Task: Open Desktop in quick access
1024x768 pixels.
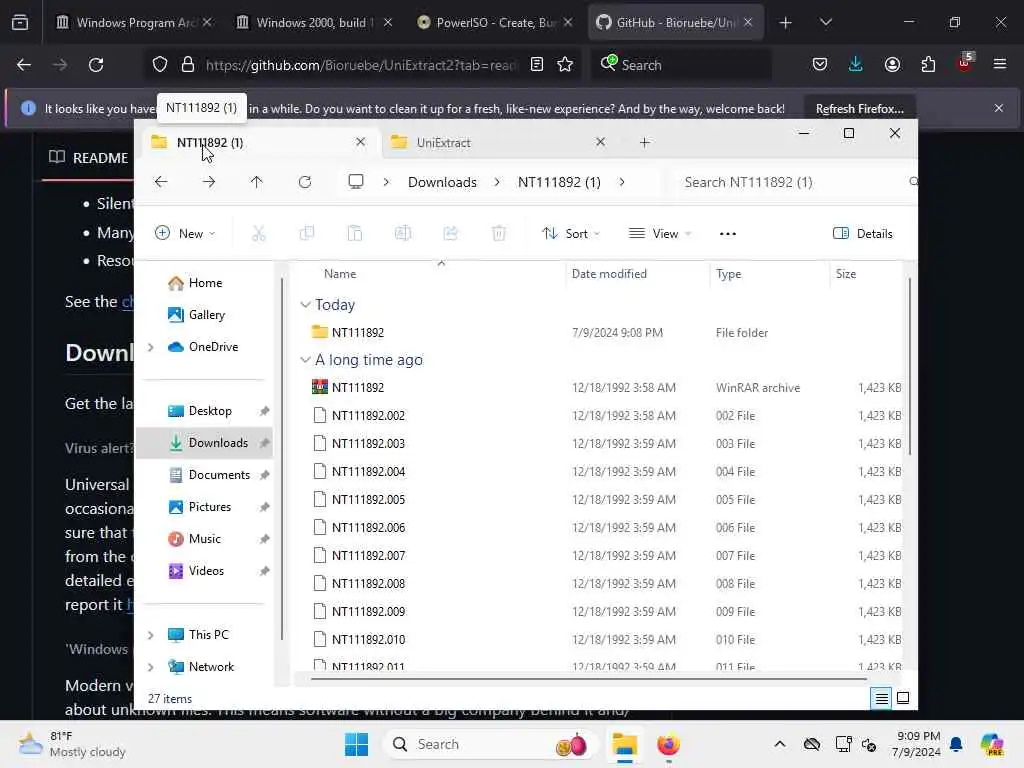Action: (x=210, y=411)
